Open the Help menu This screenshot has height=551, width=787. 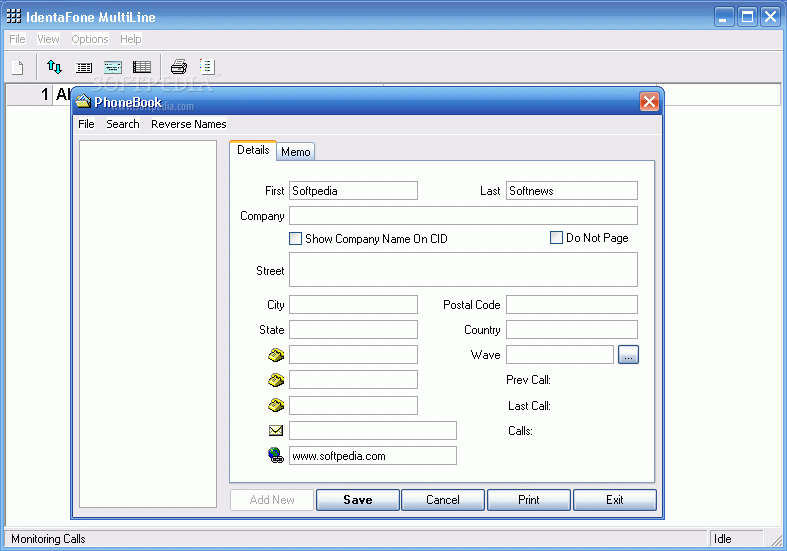(130, 39)
